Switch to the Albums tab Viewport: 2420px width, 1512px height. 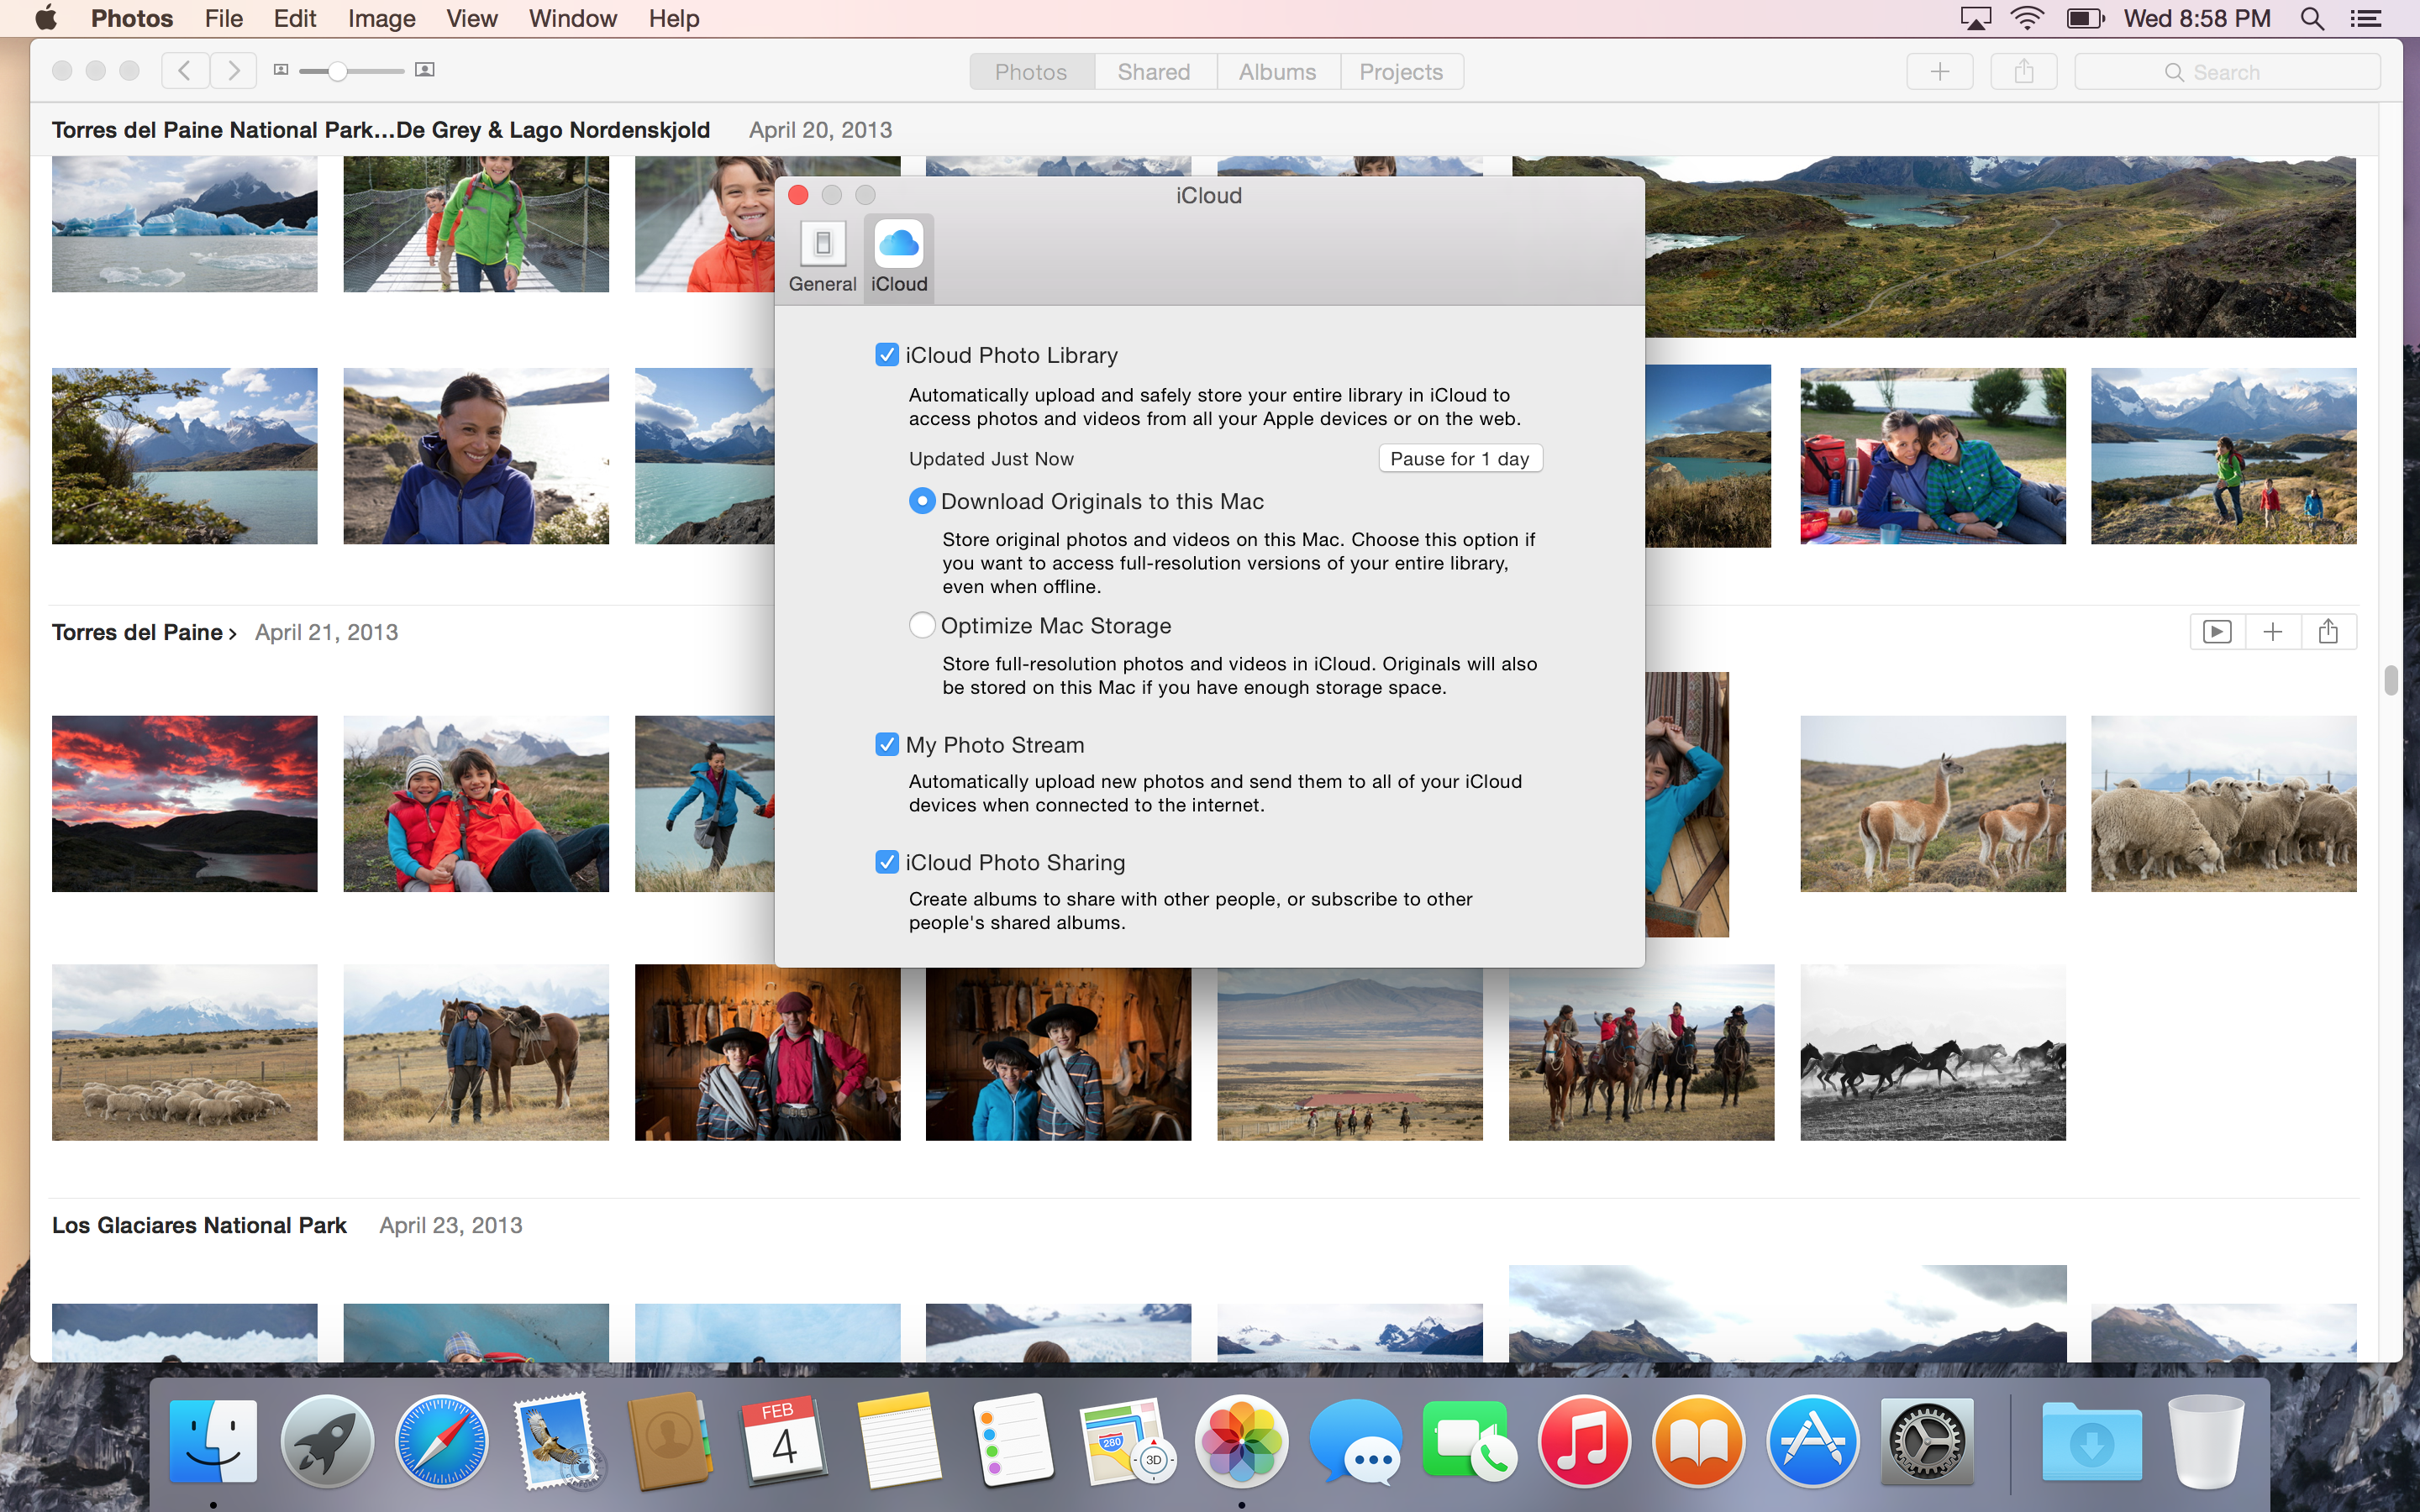click(1277, 72)
